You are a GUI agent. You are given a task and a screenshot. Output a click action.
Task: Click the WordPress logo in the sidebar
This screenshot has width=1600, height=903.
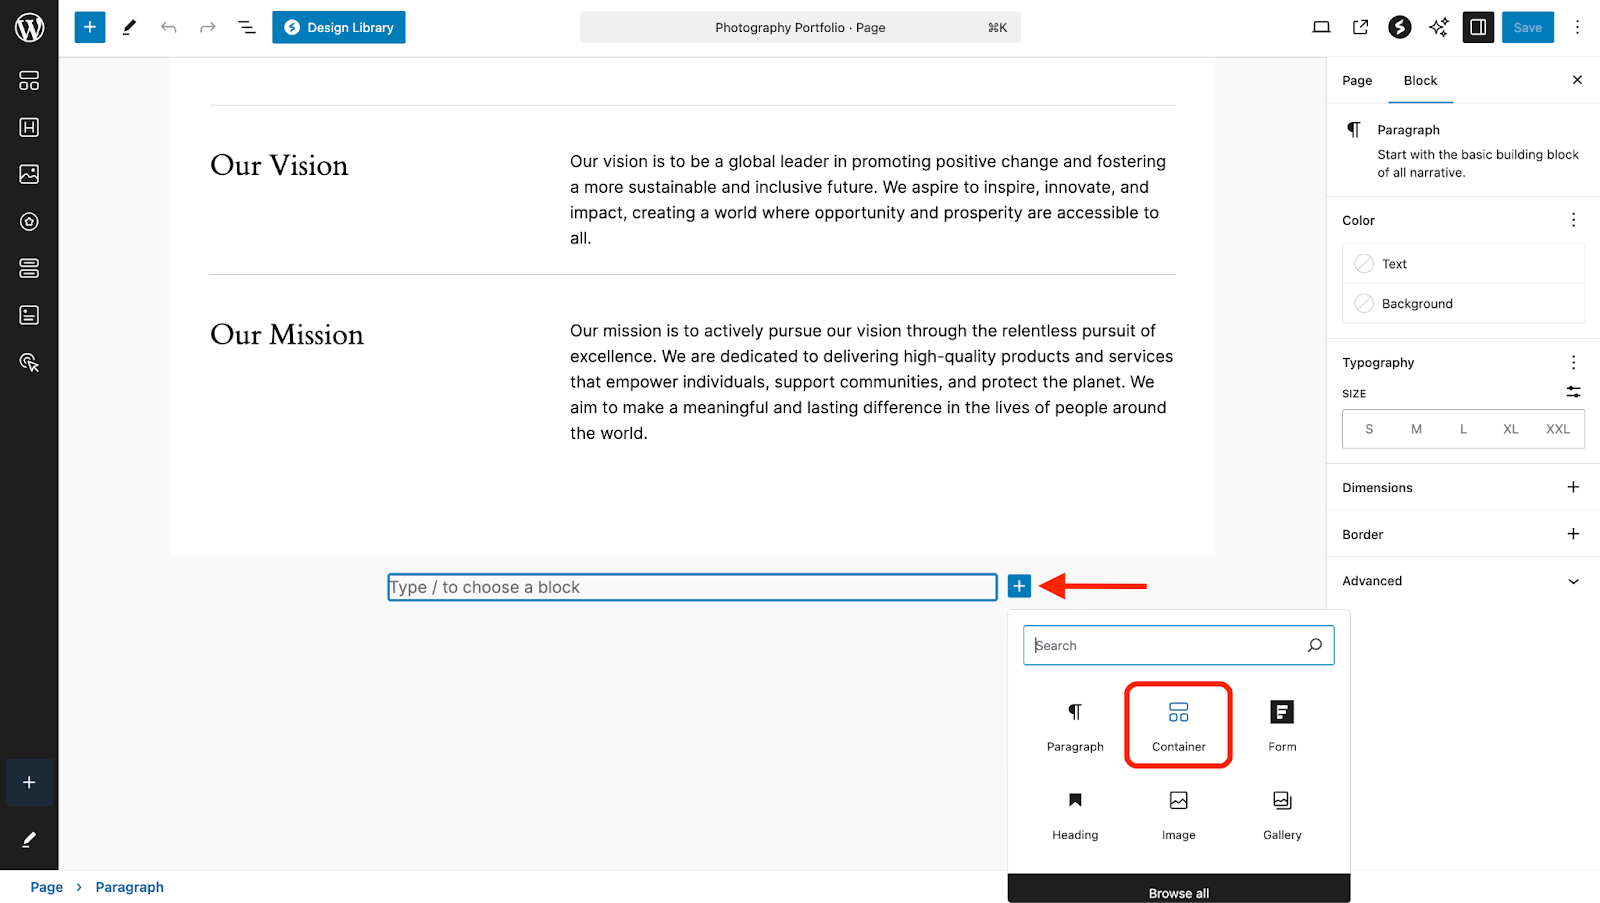tap(29, 27)
